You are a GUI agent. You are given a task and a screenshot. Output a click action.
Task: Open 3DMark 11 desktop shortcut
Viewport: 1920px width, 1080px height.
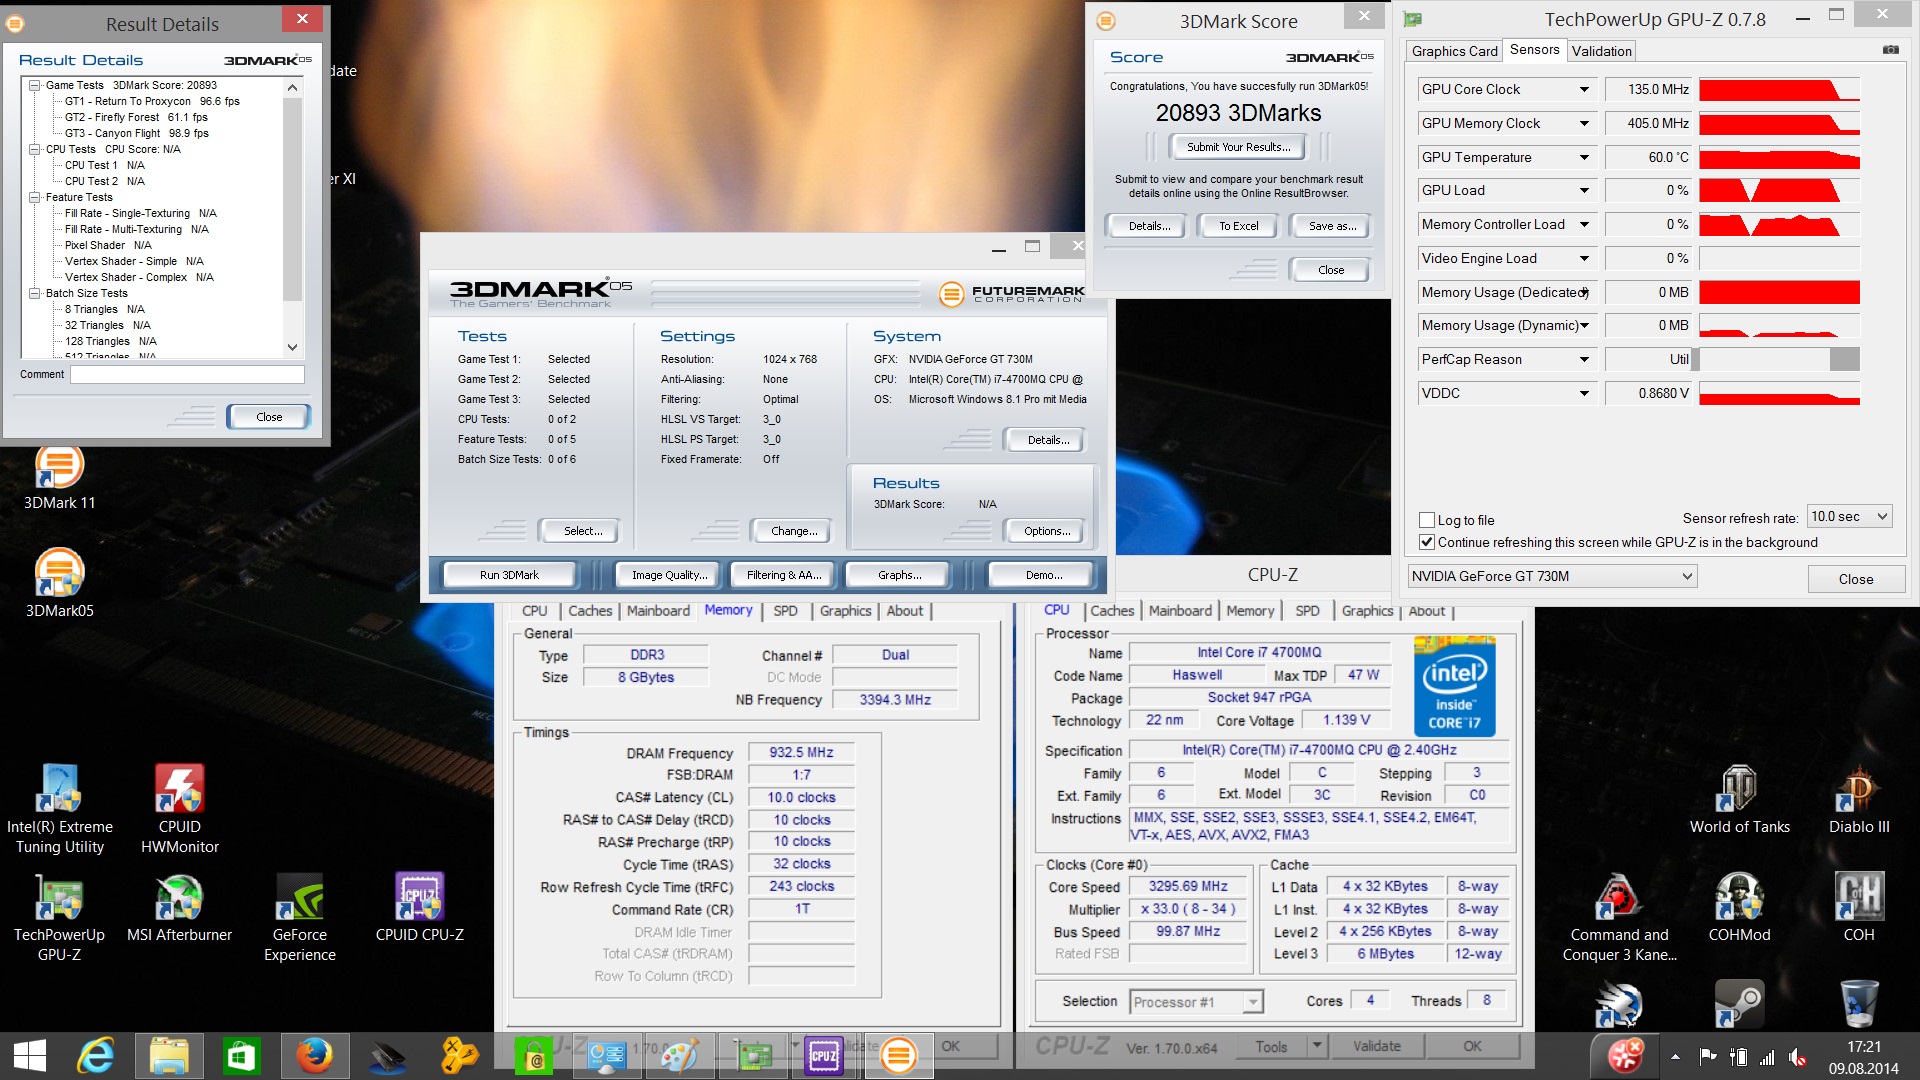click(x=59, y=478)
